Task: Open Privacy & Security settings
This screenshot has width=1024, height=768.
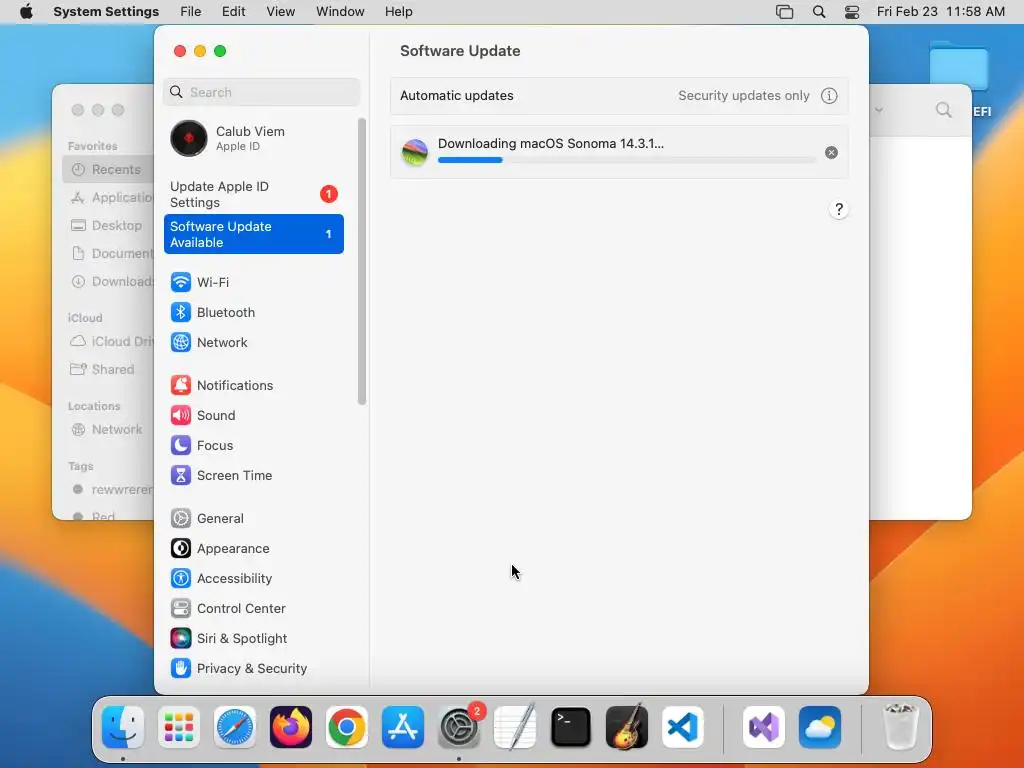Action: click(253, 669)
